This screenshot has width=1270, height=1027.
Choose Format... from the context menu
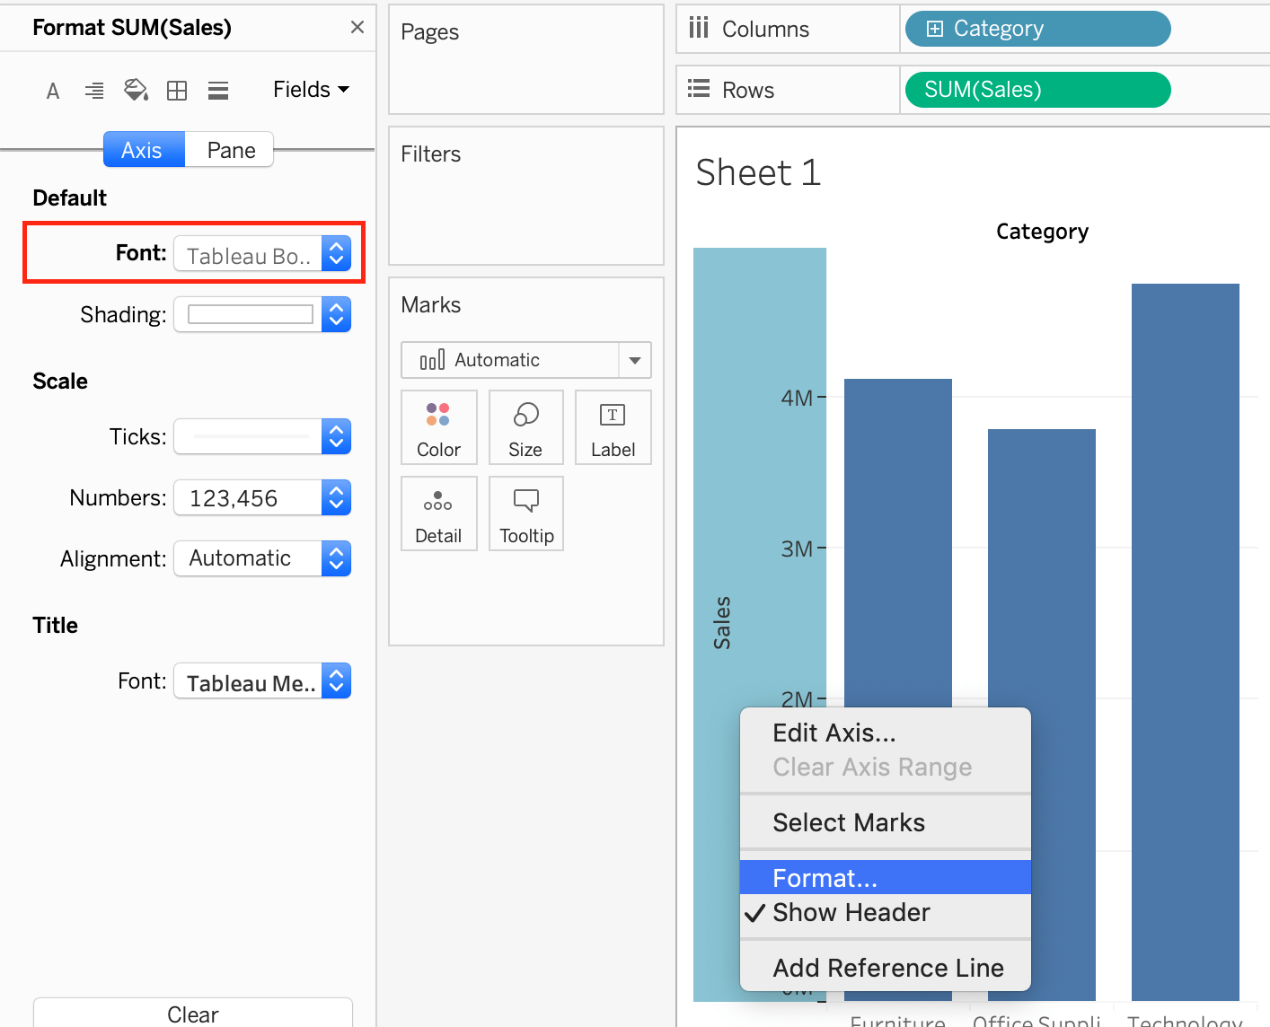click(x=825, y=878)
